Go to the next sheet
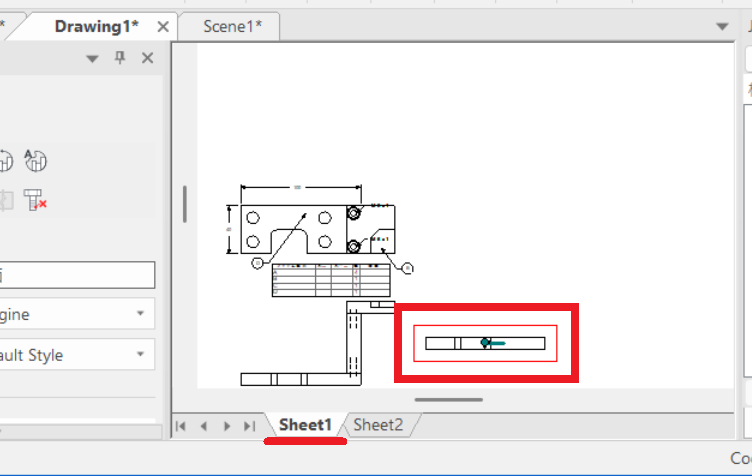Screen dimensions: 752x476 tap(226, 426)
